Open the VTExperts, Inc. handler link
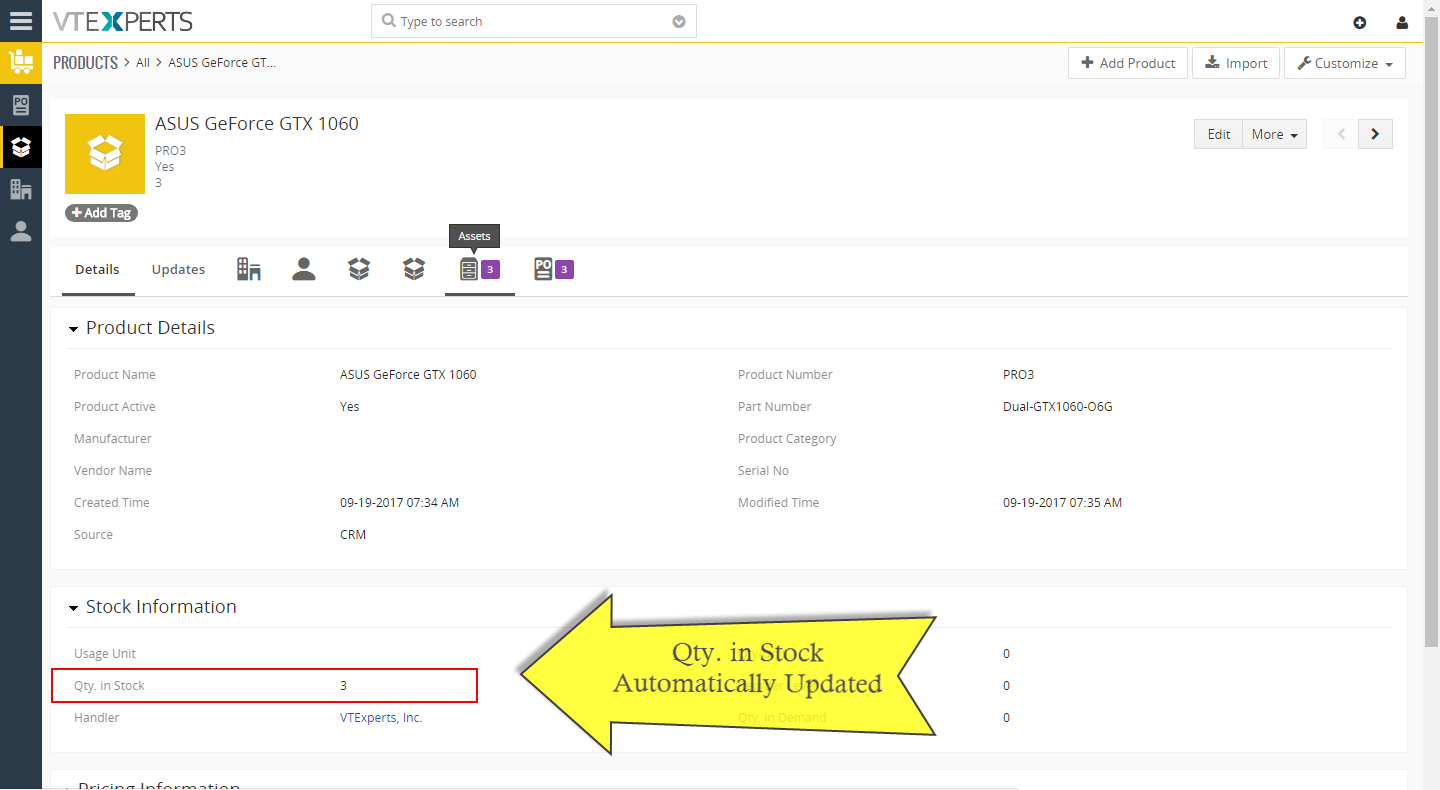 [381, 717]
